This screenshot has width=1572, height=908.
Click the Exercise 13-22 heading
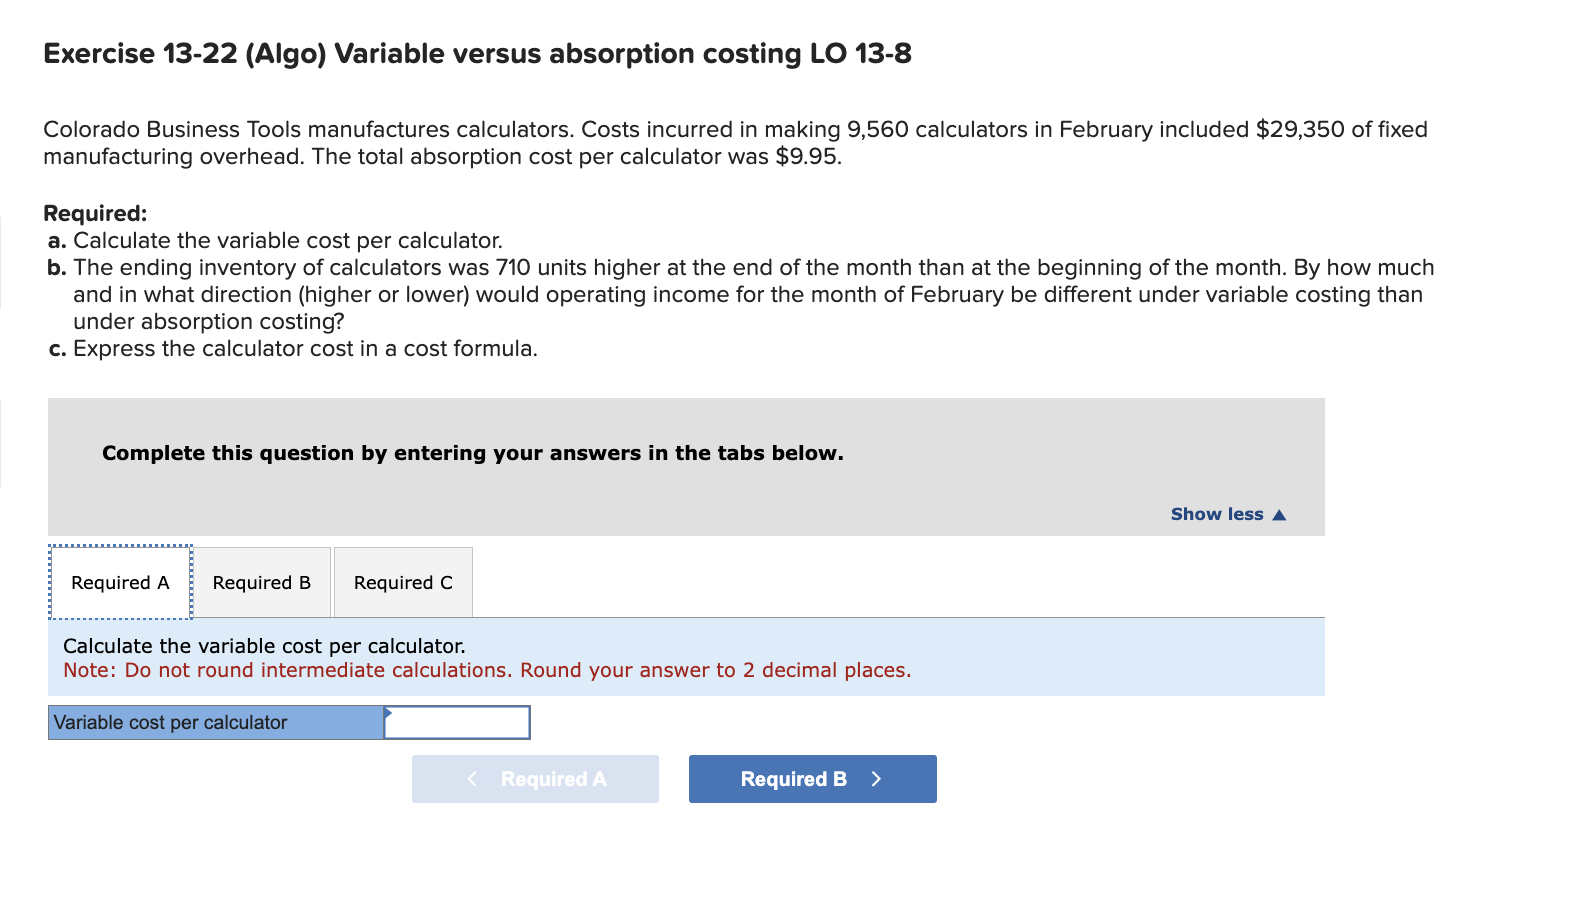pyautogui.click(x=477, y=54)
